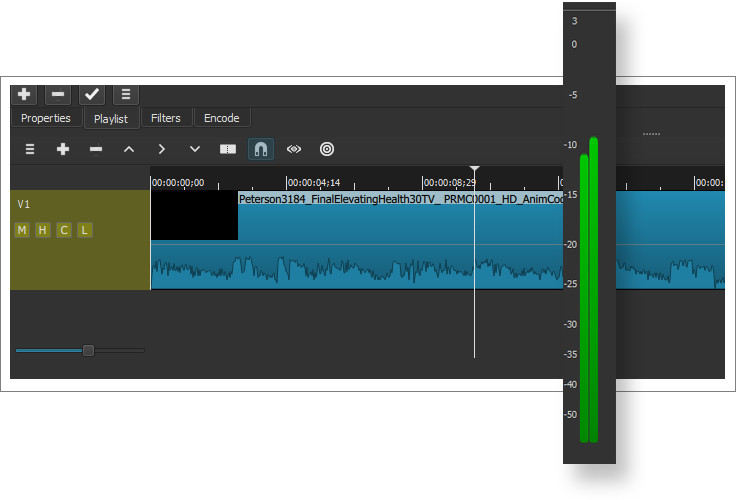Click the playlist update checkmark button
This screenshot has width=736, height=500.
92,94
